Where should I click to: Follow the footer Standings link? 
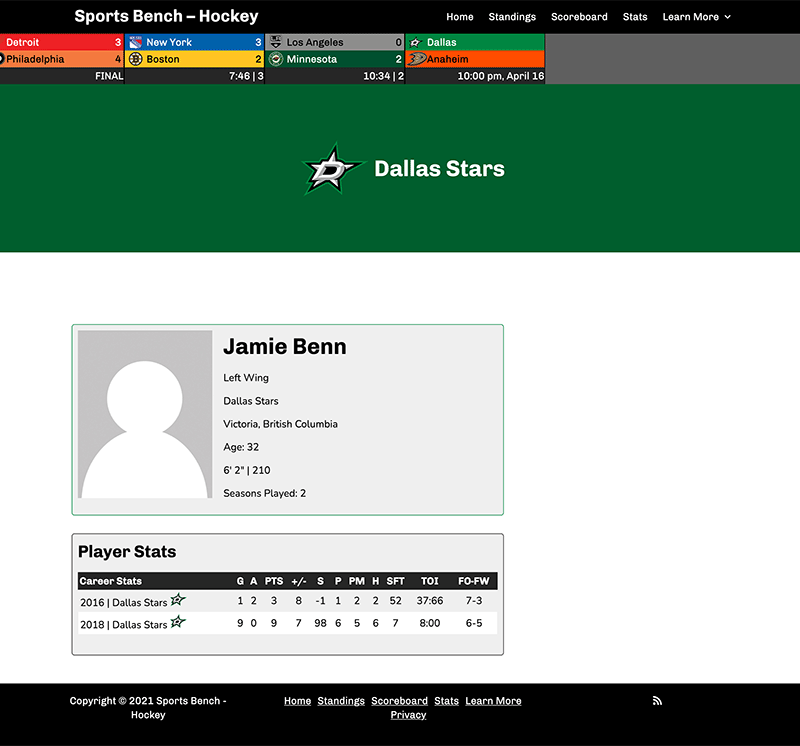341,701
